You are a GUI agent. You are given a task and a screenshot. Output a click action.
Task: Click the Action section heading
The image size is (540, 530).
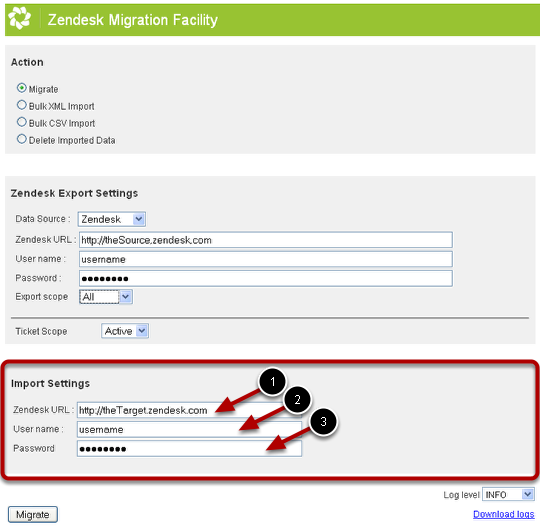[27, 62]
